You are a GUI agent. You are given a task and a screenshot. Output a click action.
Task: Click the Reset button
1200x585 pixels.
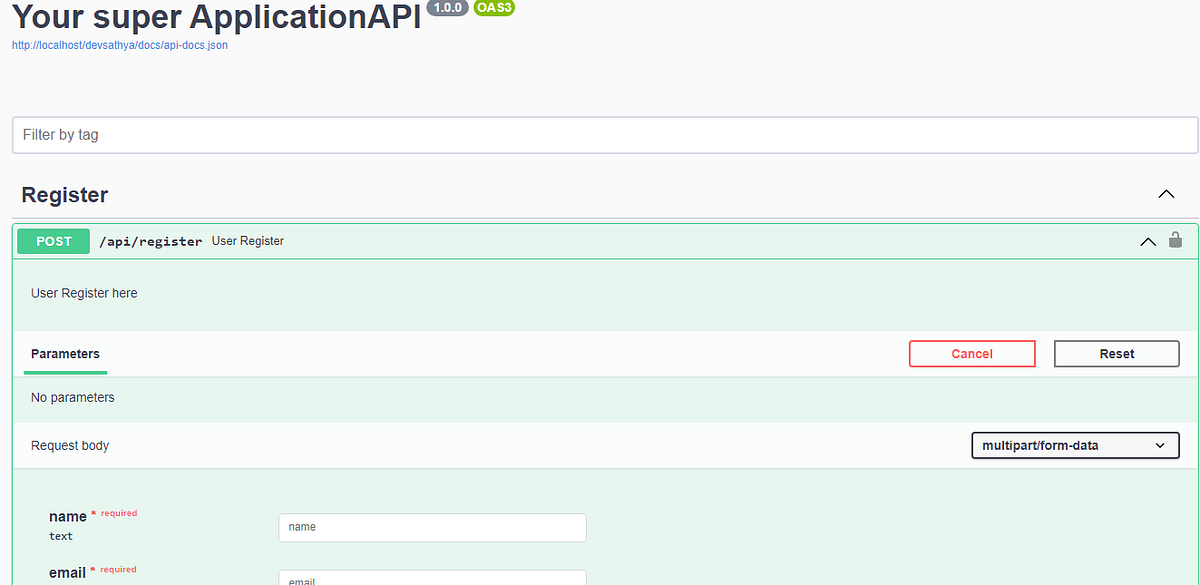(x=1116, y=353)
